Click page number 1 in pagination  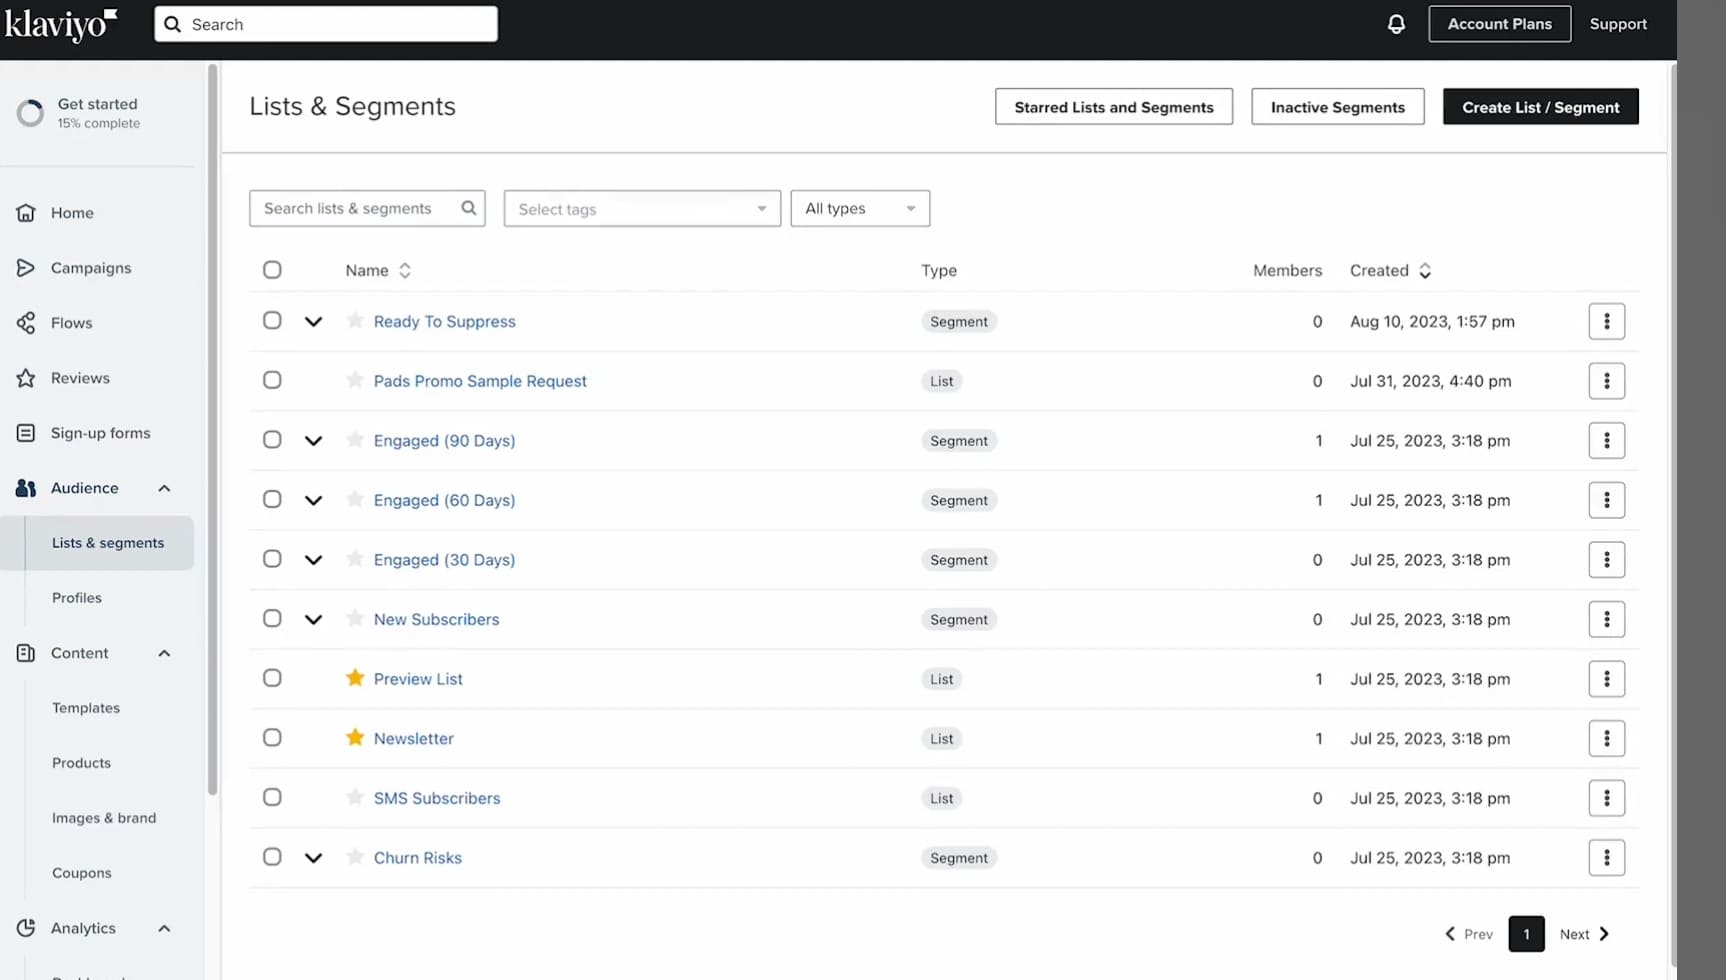(1526, 934)
